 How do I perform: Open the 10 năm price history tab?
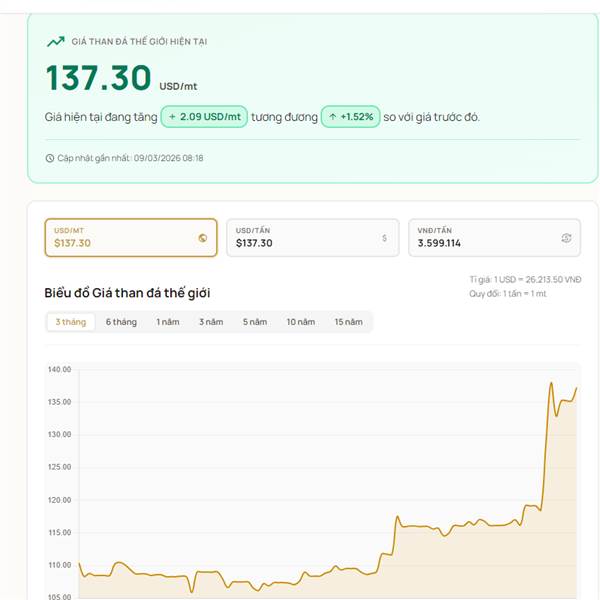pyautogui.click(x=300, y=322)
